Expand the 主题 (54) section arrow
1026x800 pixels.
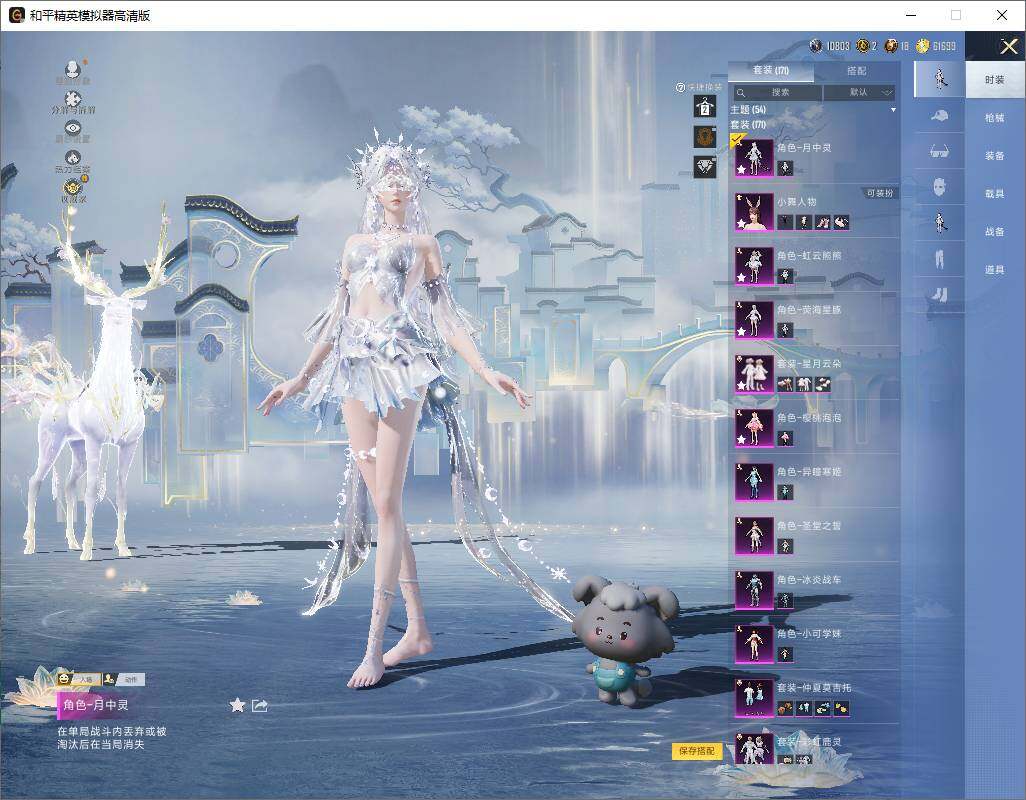click(893, 110)
